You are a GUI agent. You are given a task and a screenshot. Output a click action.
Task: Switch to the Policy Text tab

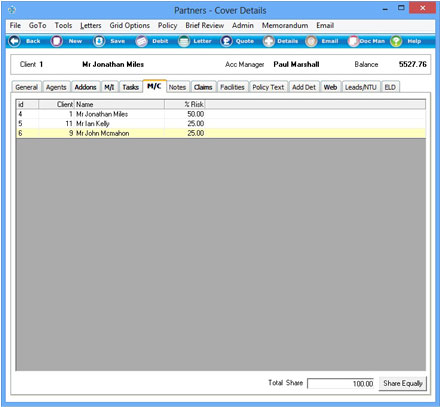click(x=268, y=87)
